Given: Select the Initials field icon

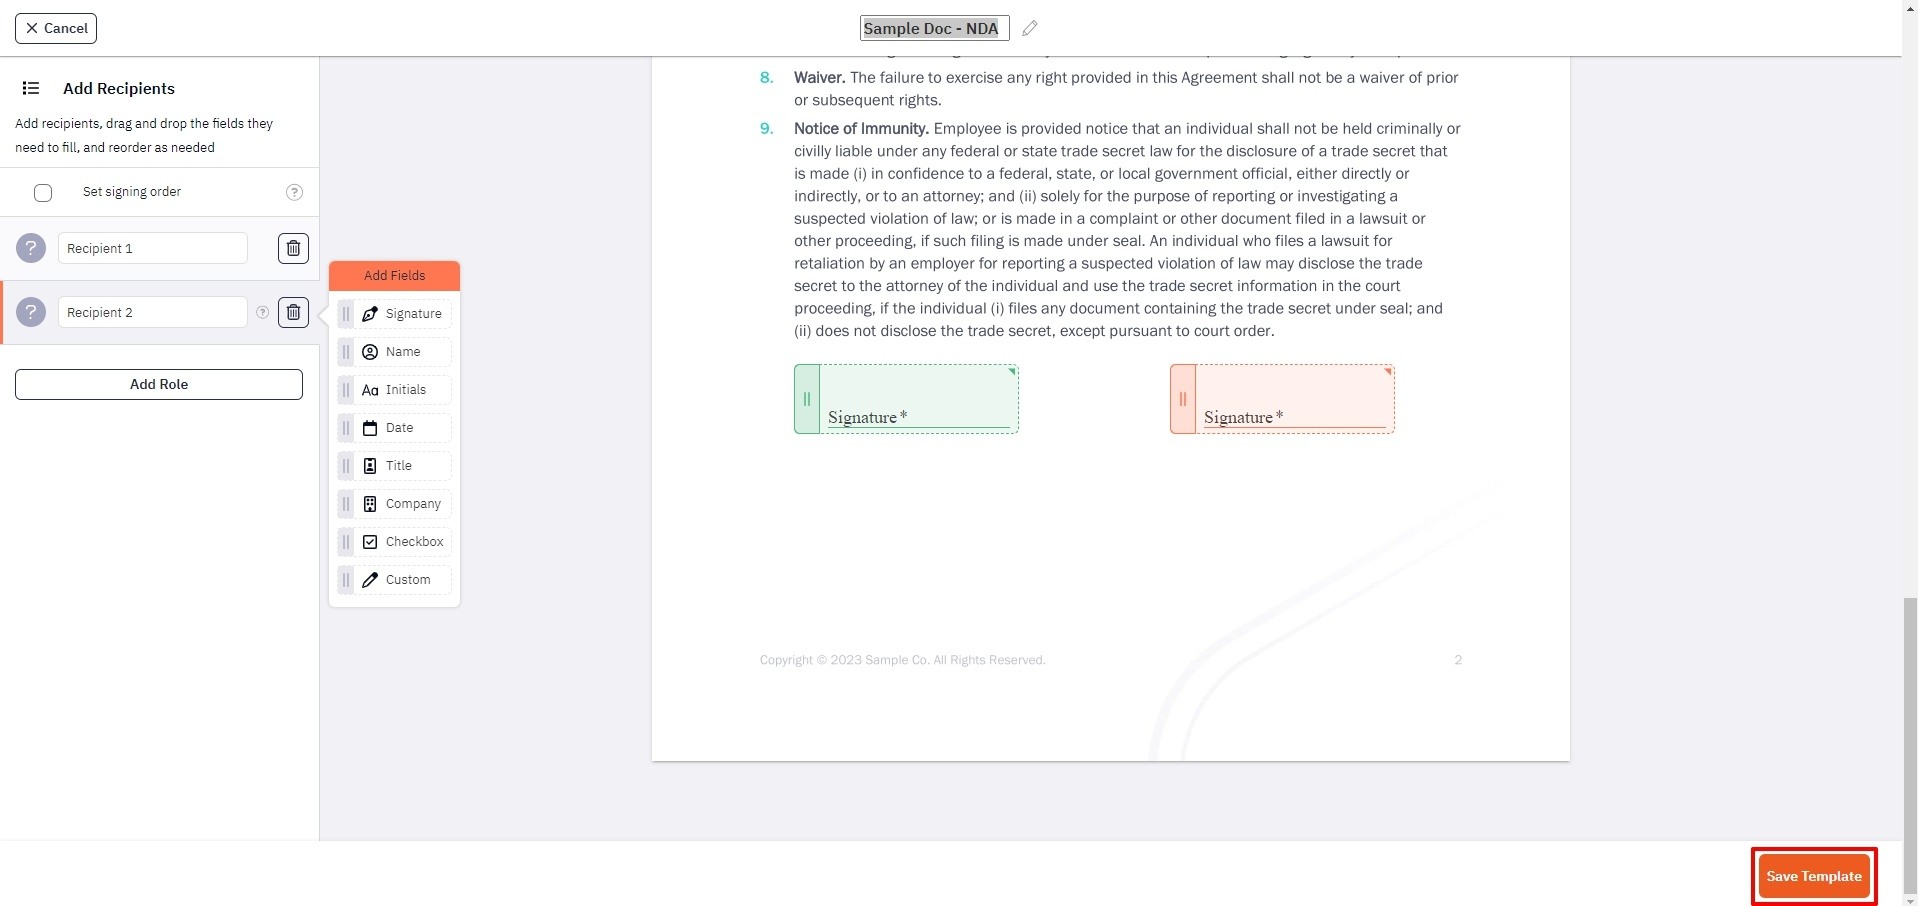Looking at the screenshot, I should coord(370,390).
